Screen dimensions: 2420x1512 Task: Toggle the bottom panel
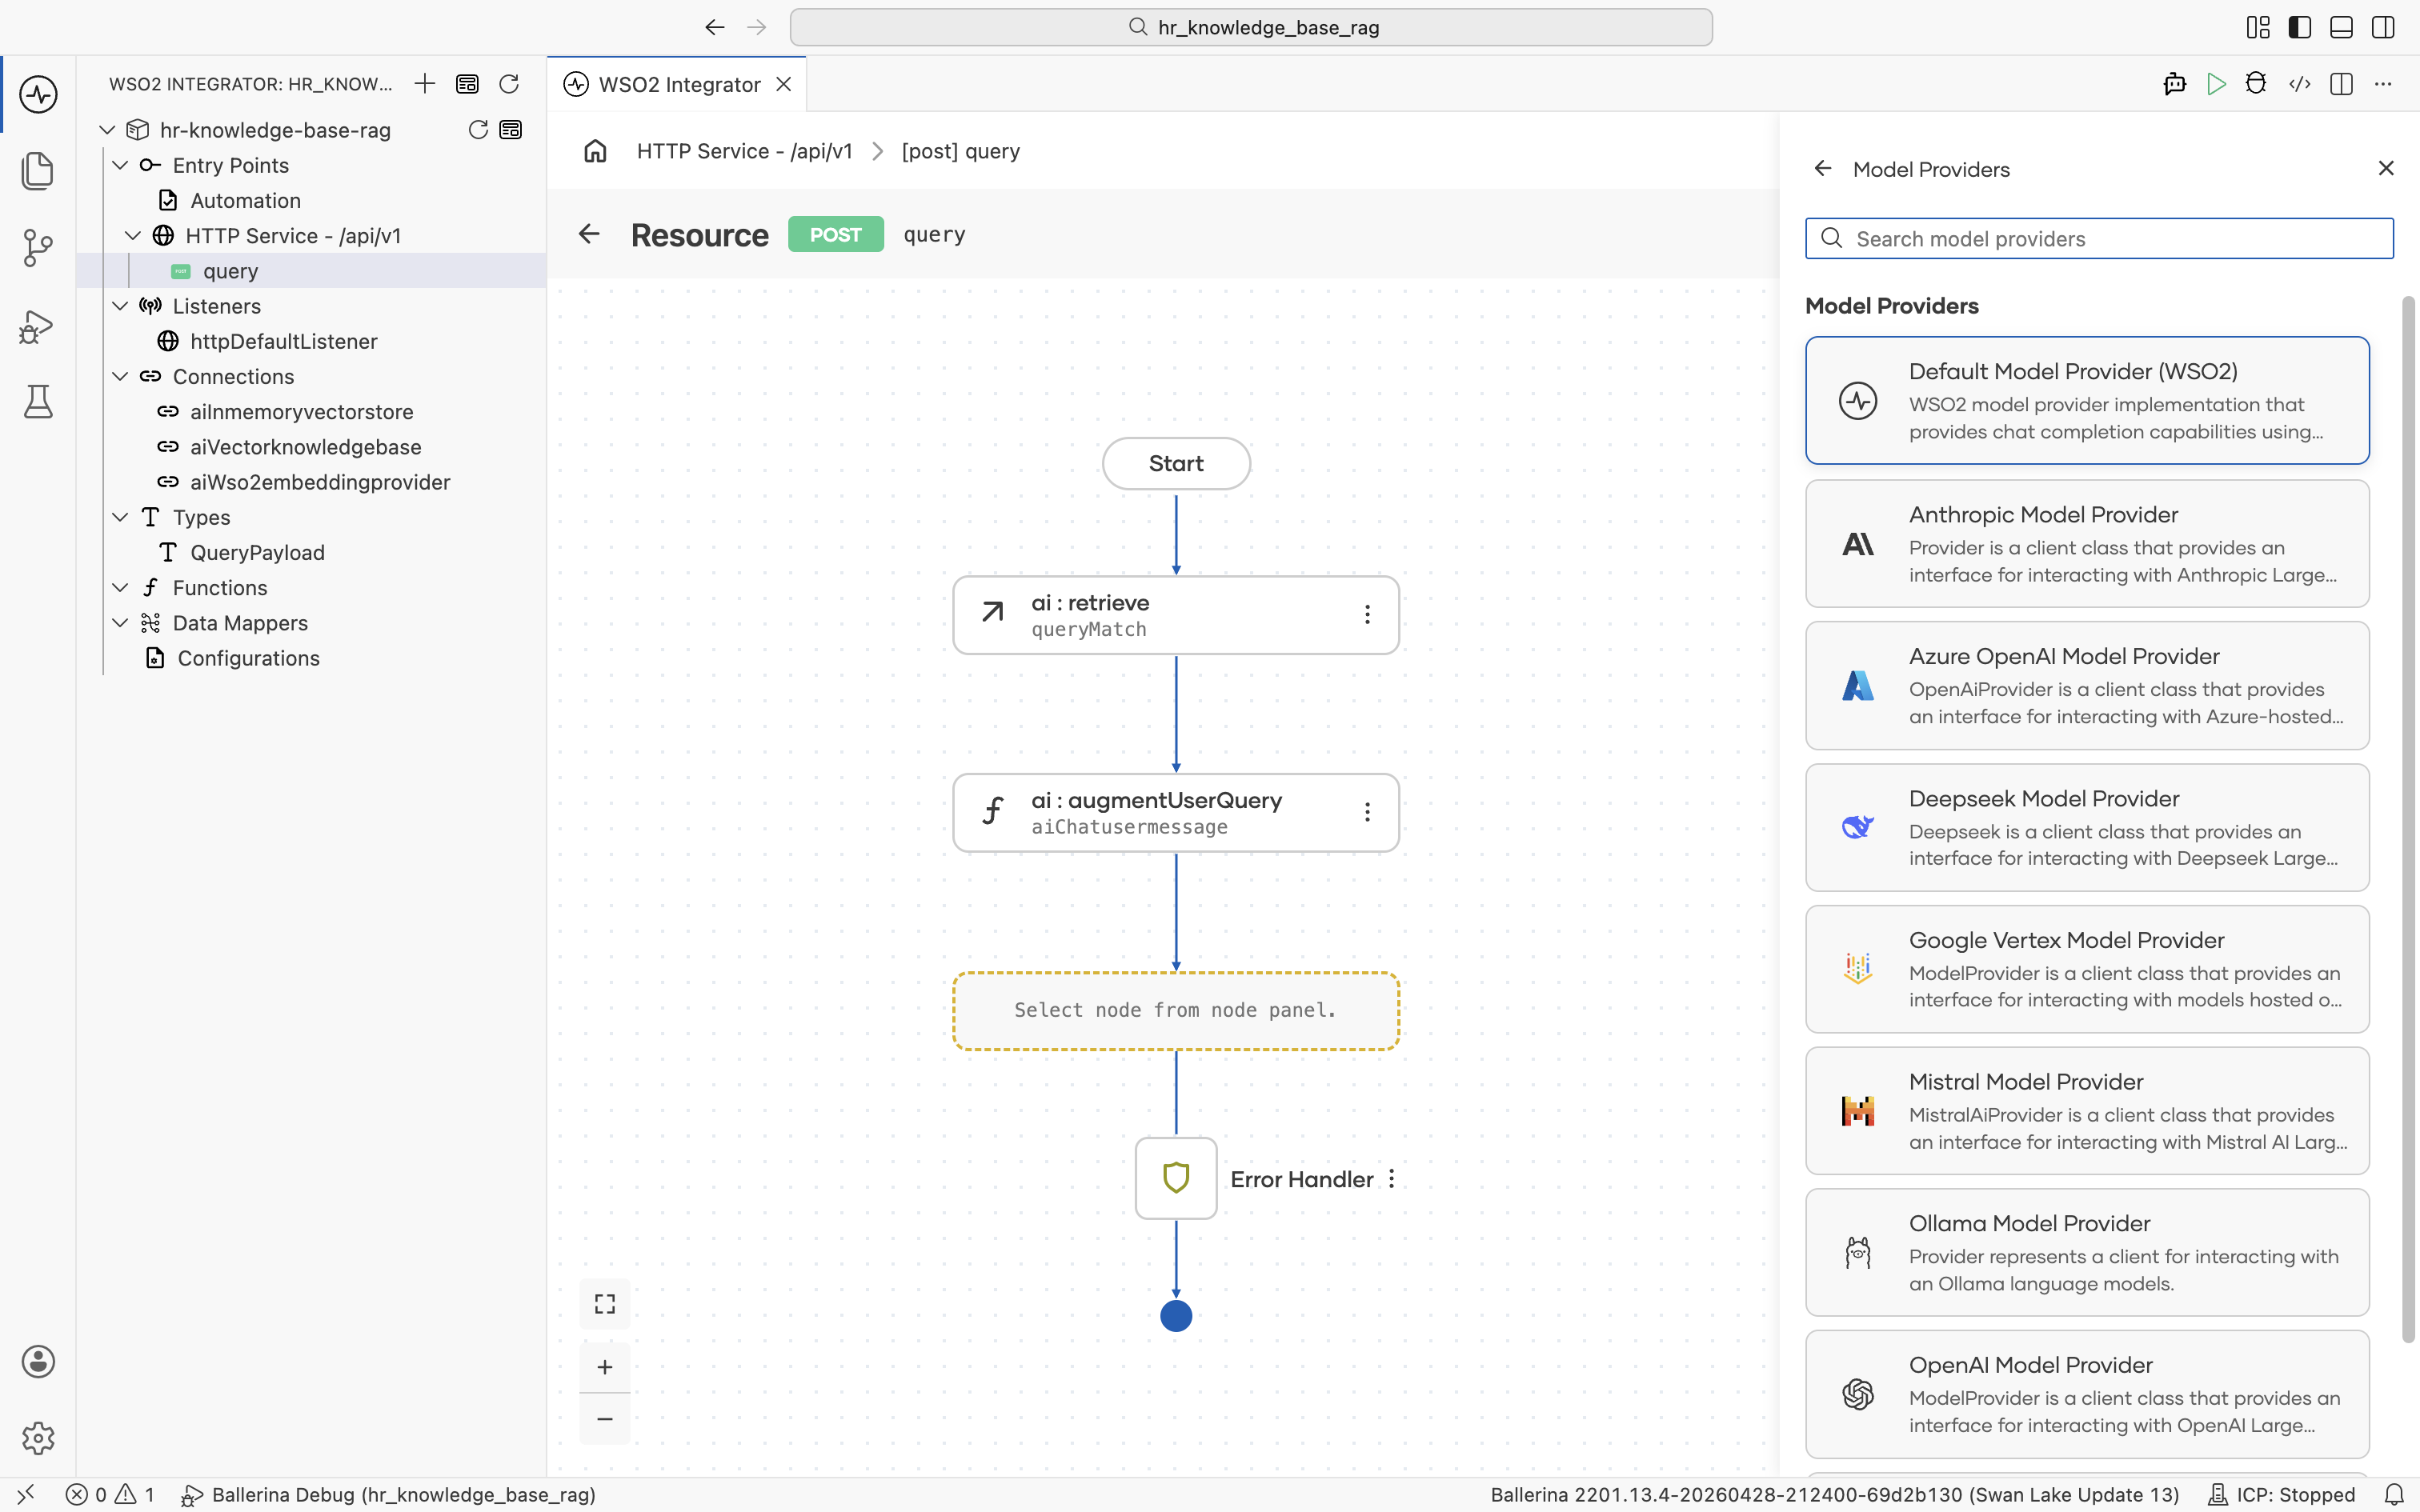(2341, 27)
